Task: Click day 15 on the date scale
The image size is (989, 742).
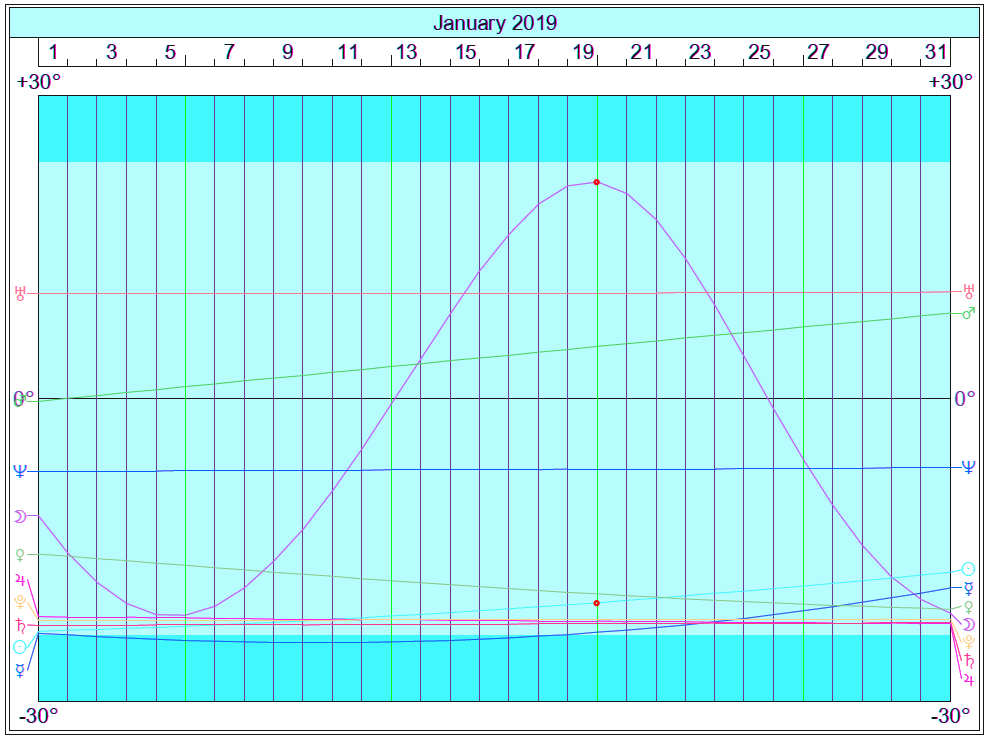Action: tap(465, 51)
